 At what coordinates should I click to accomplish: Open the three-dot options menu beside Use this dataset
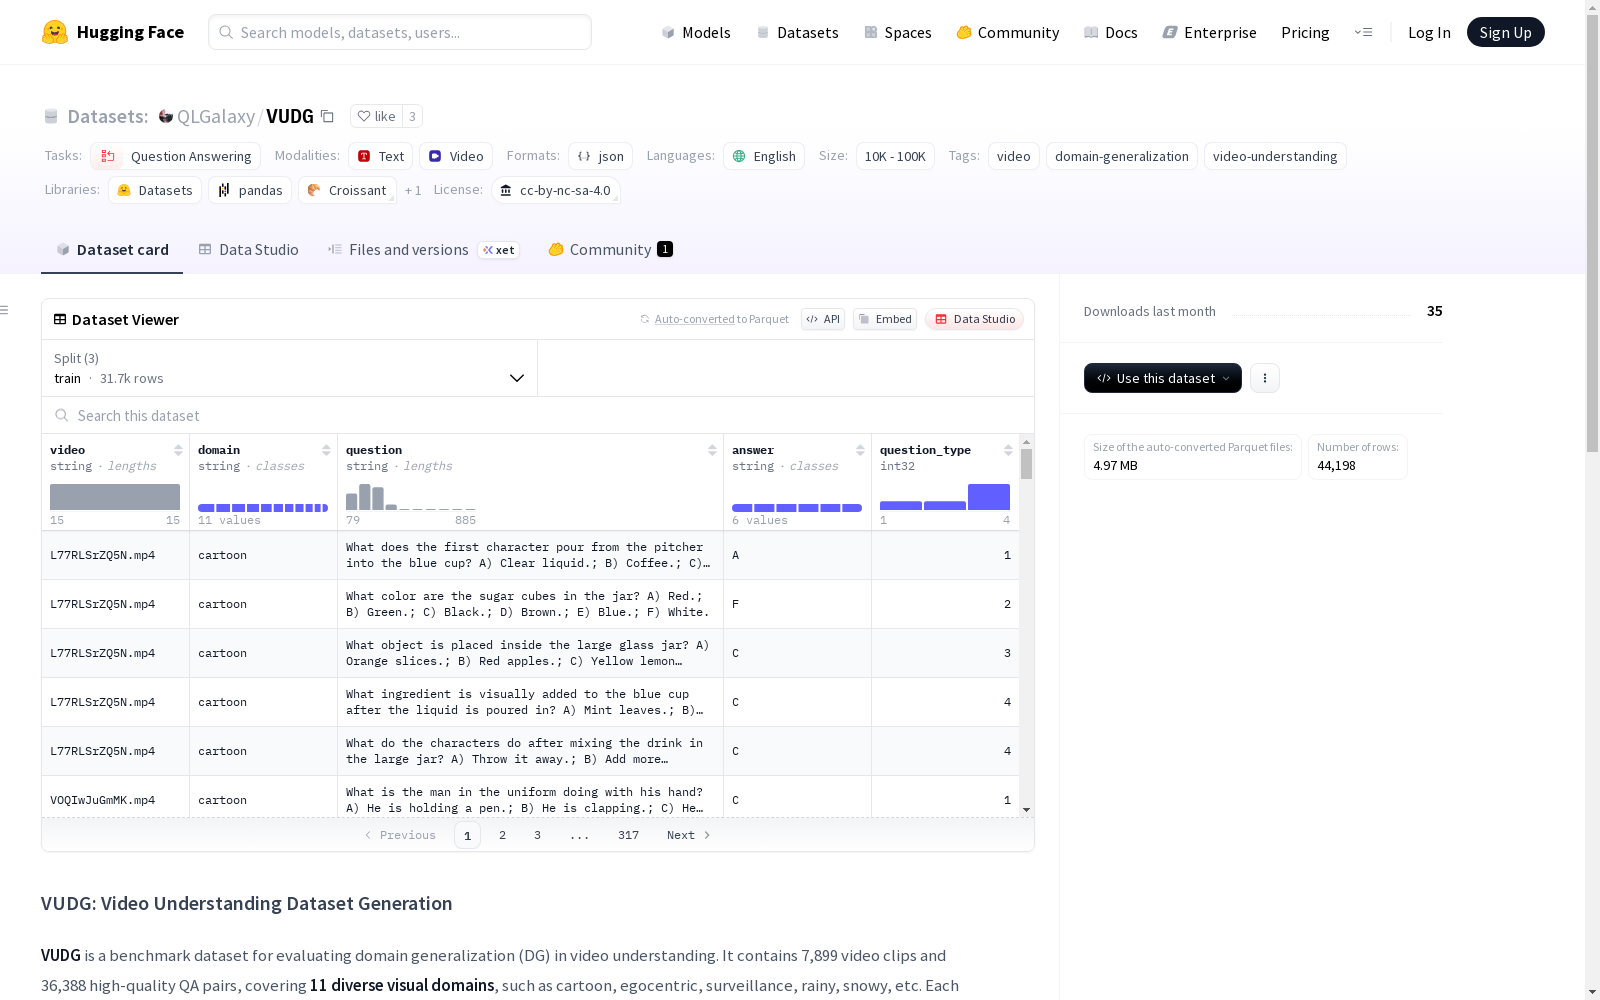[x=1265, y=378]
